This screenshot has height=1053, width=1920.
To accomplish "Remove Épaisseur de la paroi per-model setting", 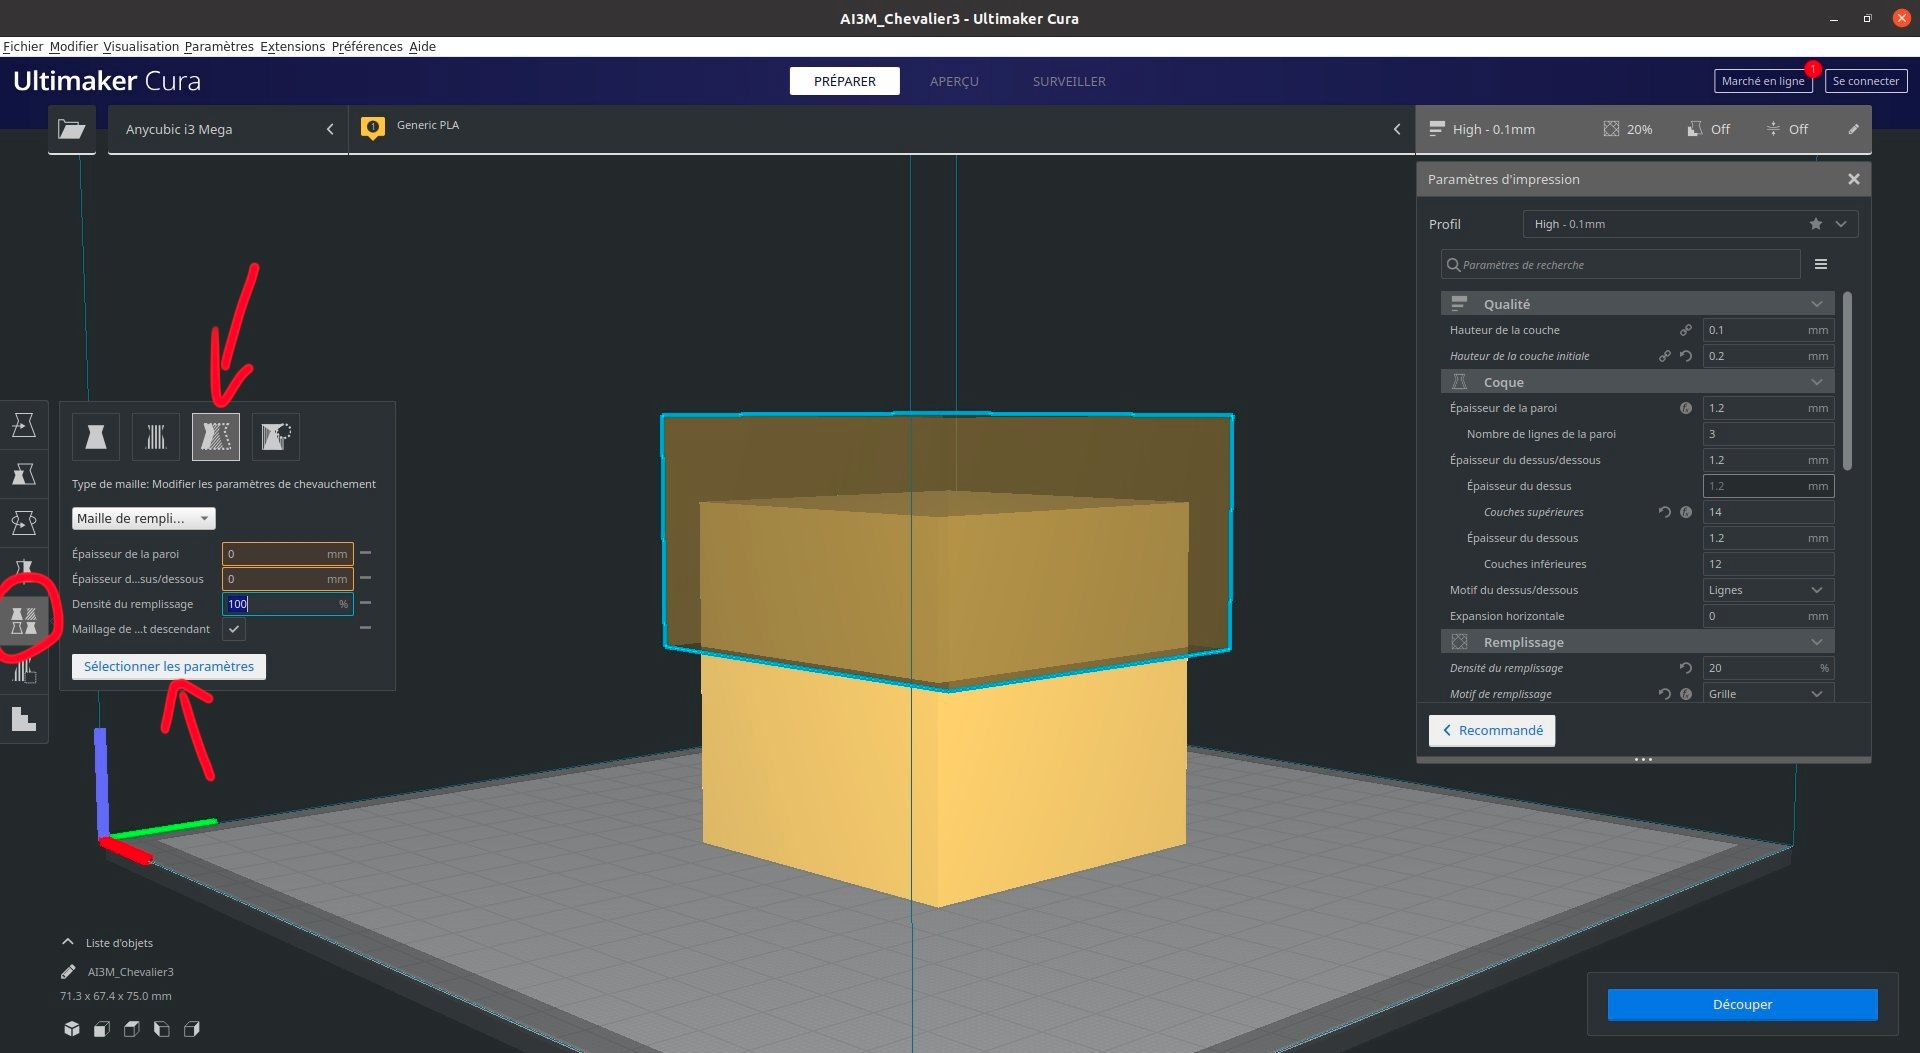I will pos(365,553).
